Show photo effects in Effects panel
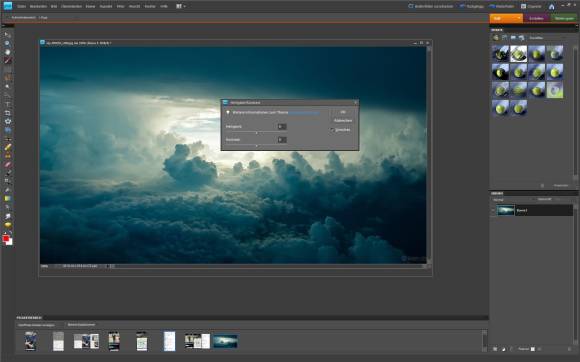 pos(513,38)
